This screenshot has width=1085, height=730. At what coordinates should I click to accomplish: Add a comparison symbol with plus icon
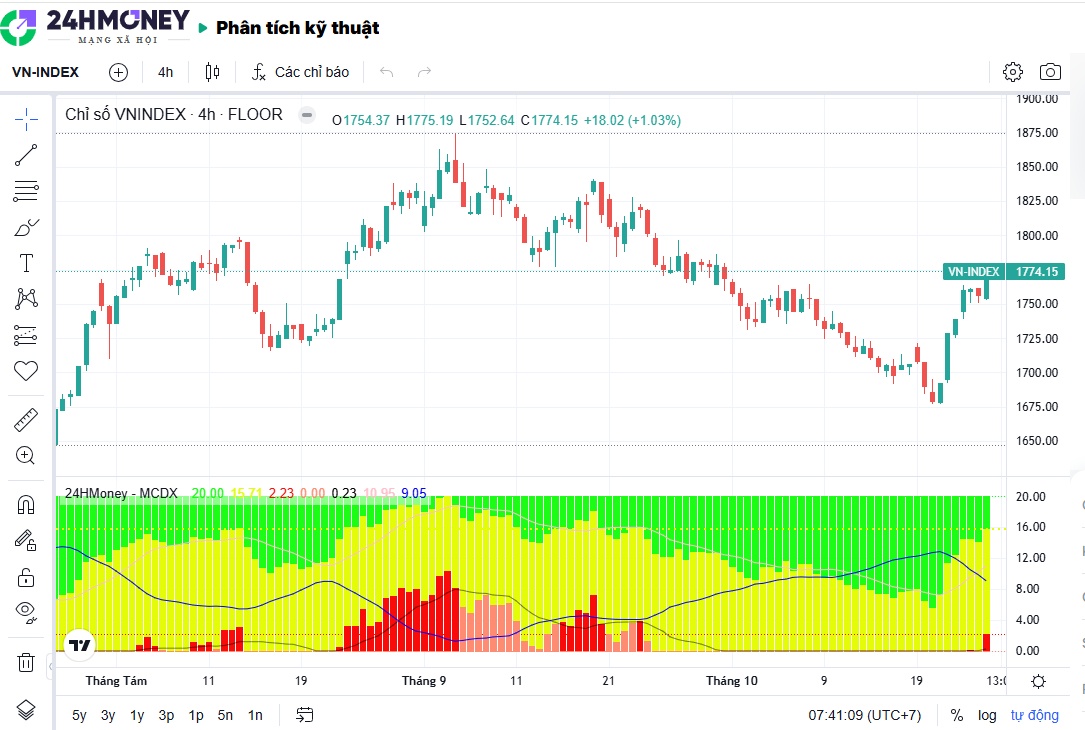(118, 72)
